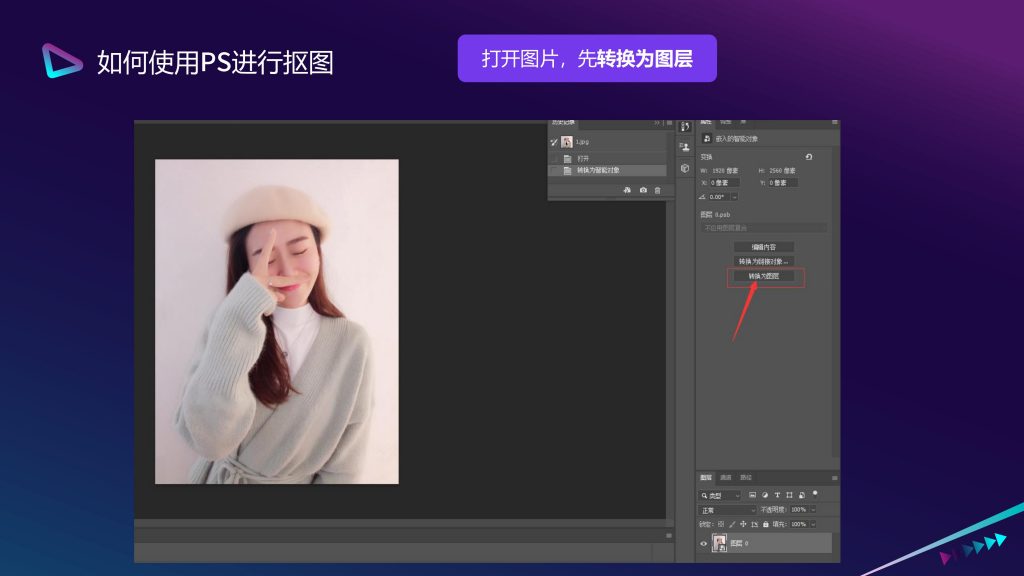Click the pixel layer filter icon

[x=752, y=495]
